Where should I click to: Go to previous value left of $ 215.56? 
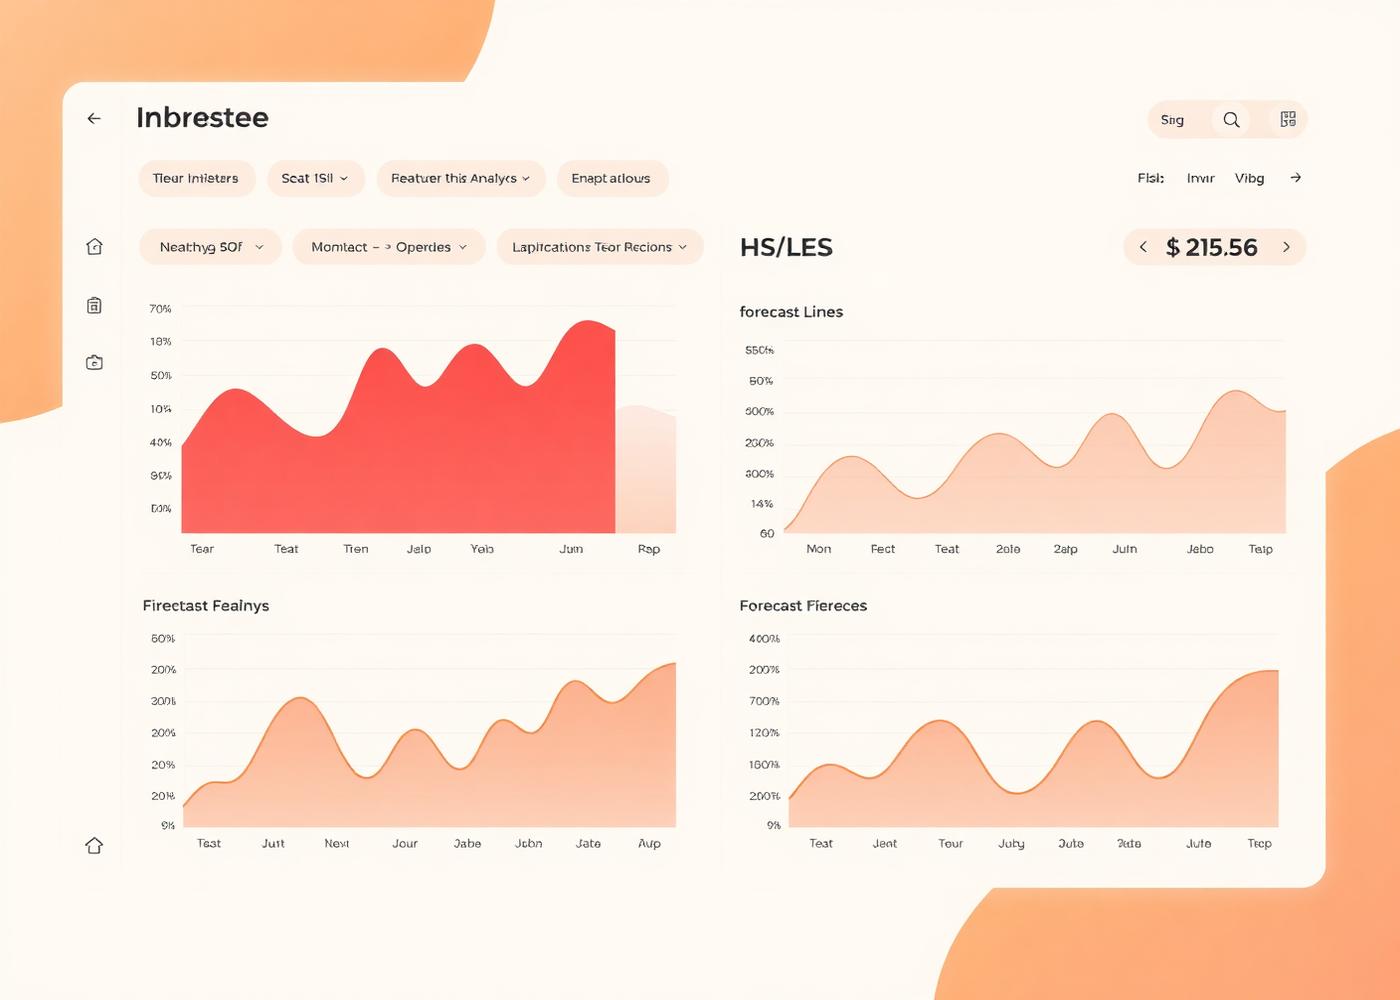1143,247
